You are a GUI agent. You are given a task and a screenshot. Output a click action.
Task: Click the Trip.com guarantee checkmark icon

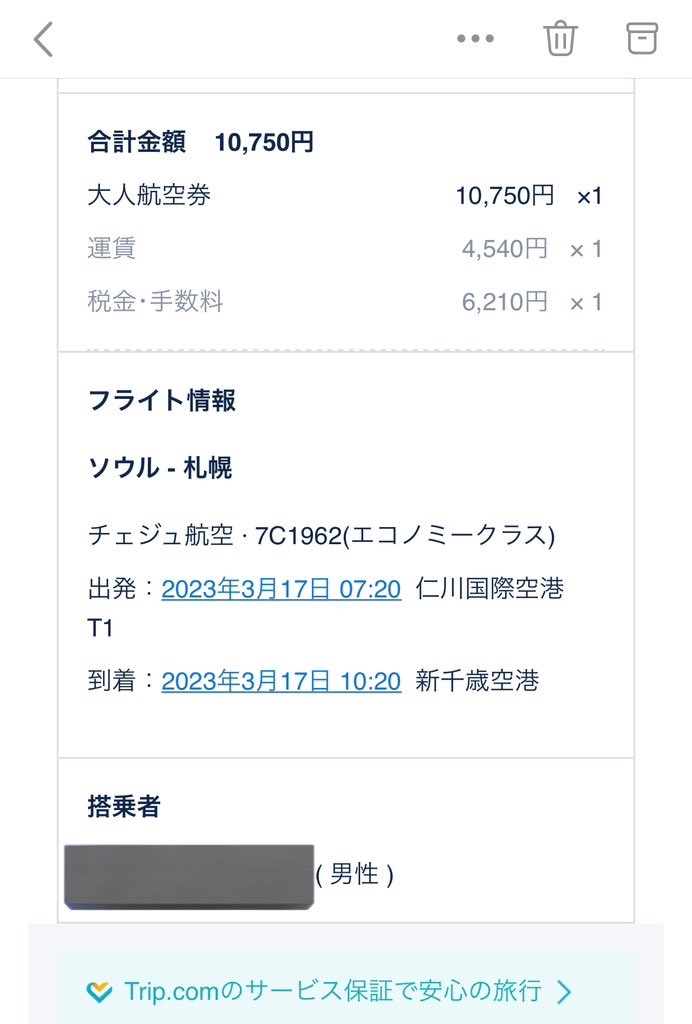point(97,991)
